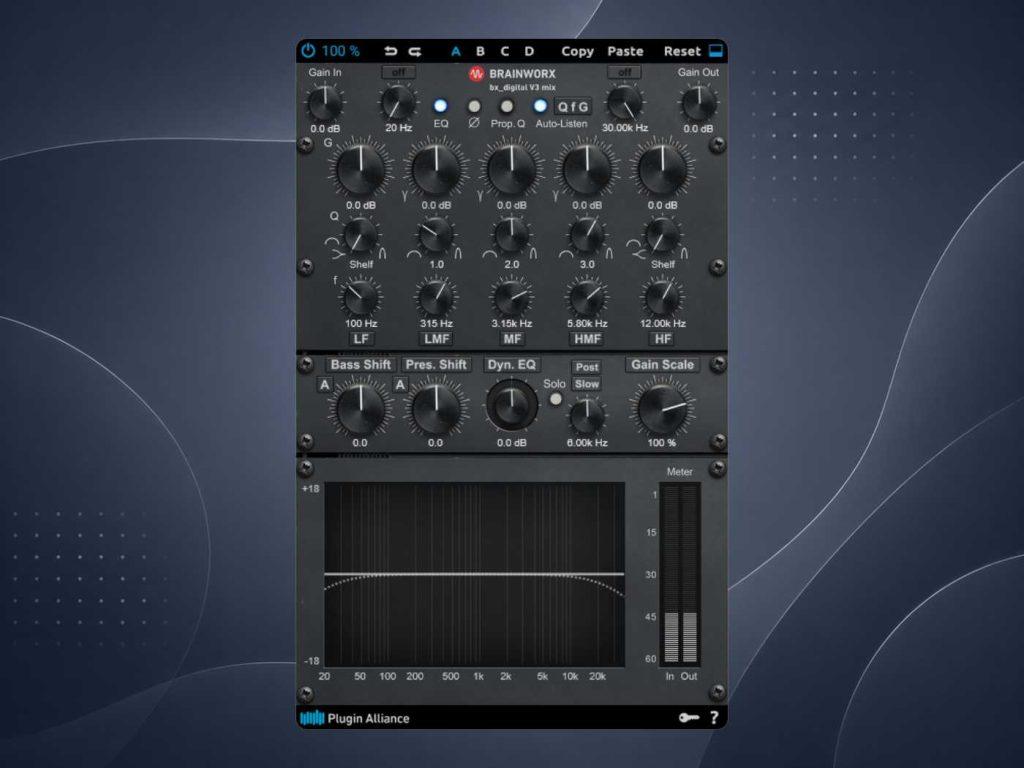The width and height of the screenshot is (1024, 768).
Task: Select preset slot B
Action: point(480,52)
